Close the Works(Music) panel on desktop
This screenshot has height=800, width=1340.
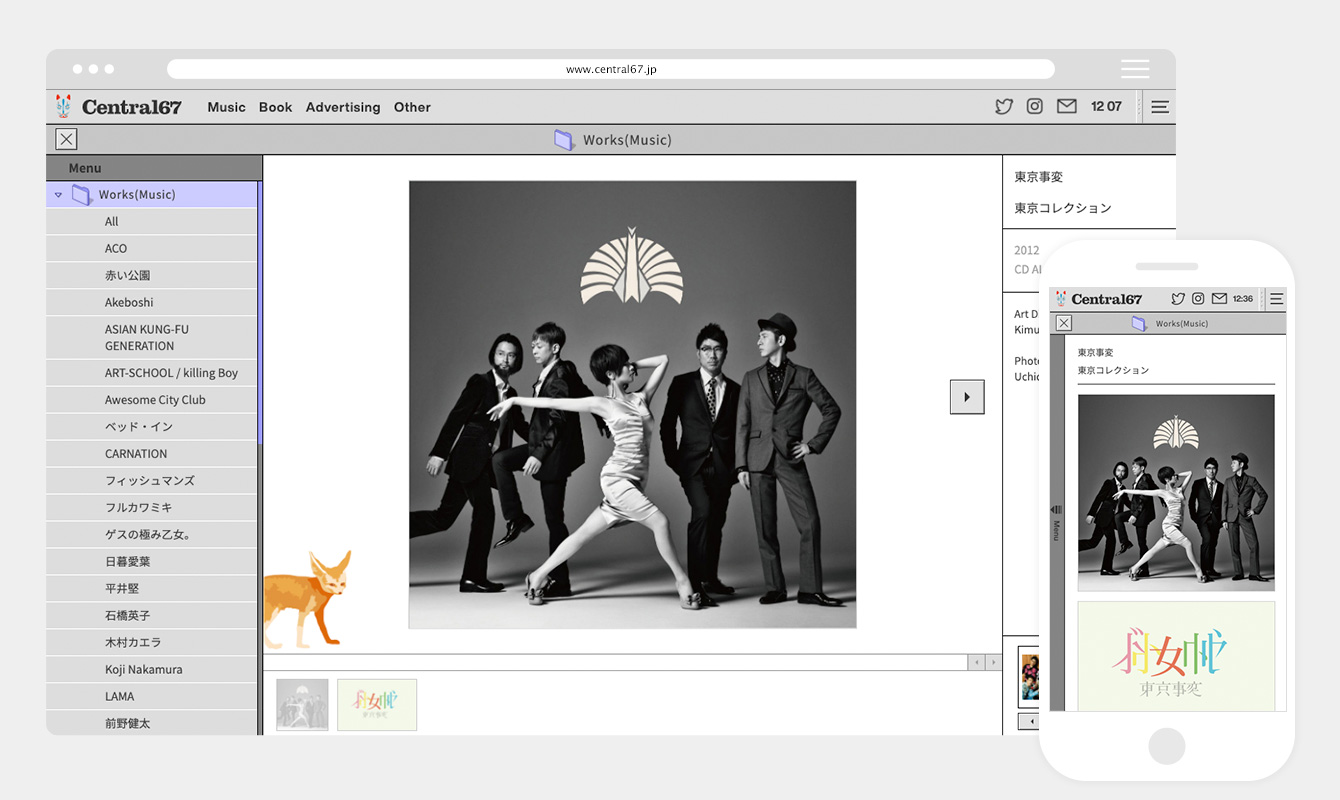pyautogui.click(x=66, y=139)
